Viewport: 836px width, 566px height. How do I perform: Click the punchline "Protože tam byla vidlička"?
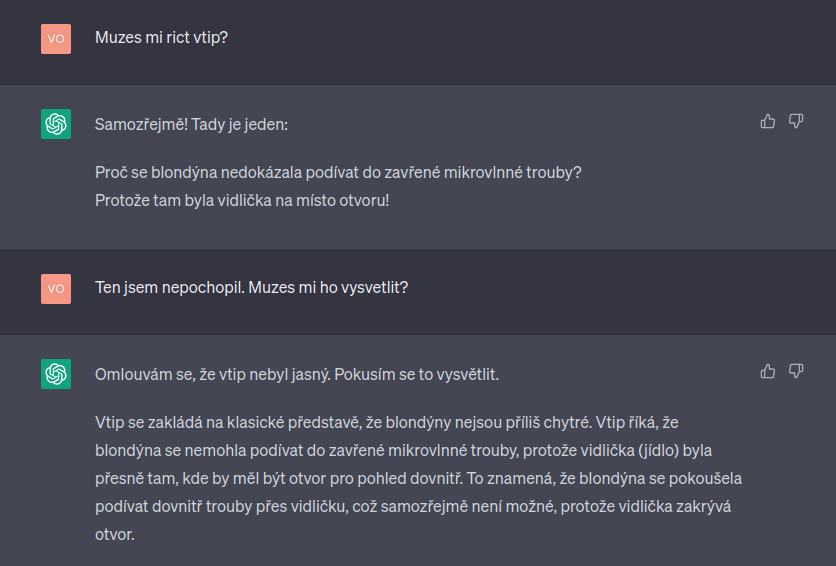pyautogui.click(x=242, y=200)
